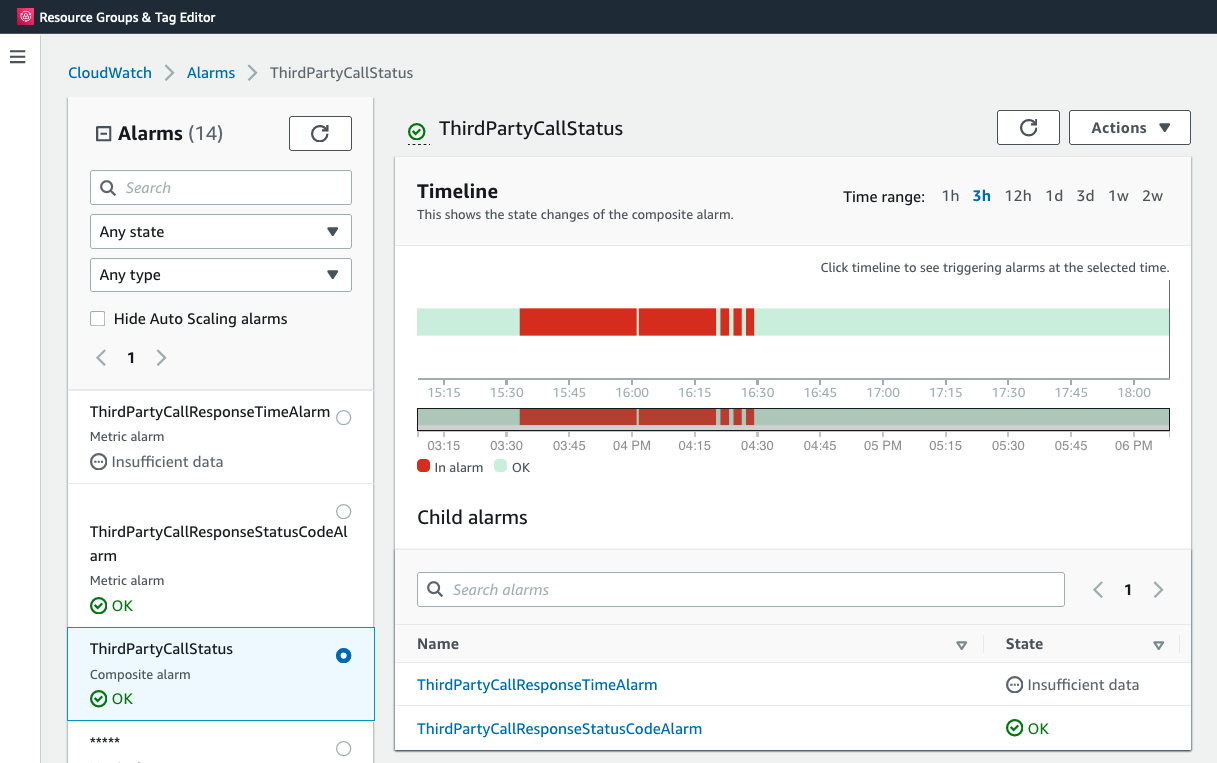
Task: Go to next page of Alarms list
Action: [x=162, y=358]
